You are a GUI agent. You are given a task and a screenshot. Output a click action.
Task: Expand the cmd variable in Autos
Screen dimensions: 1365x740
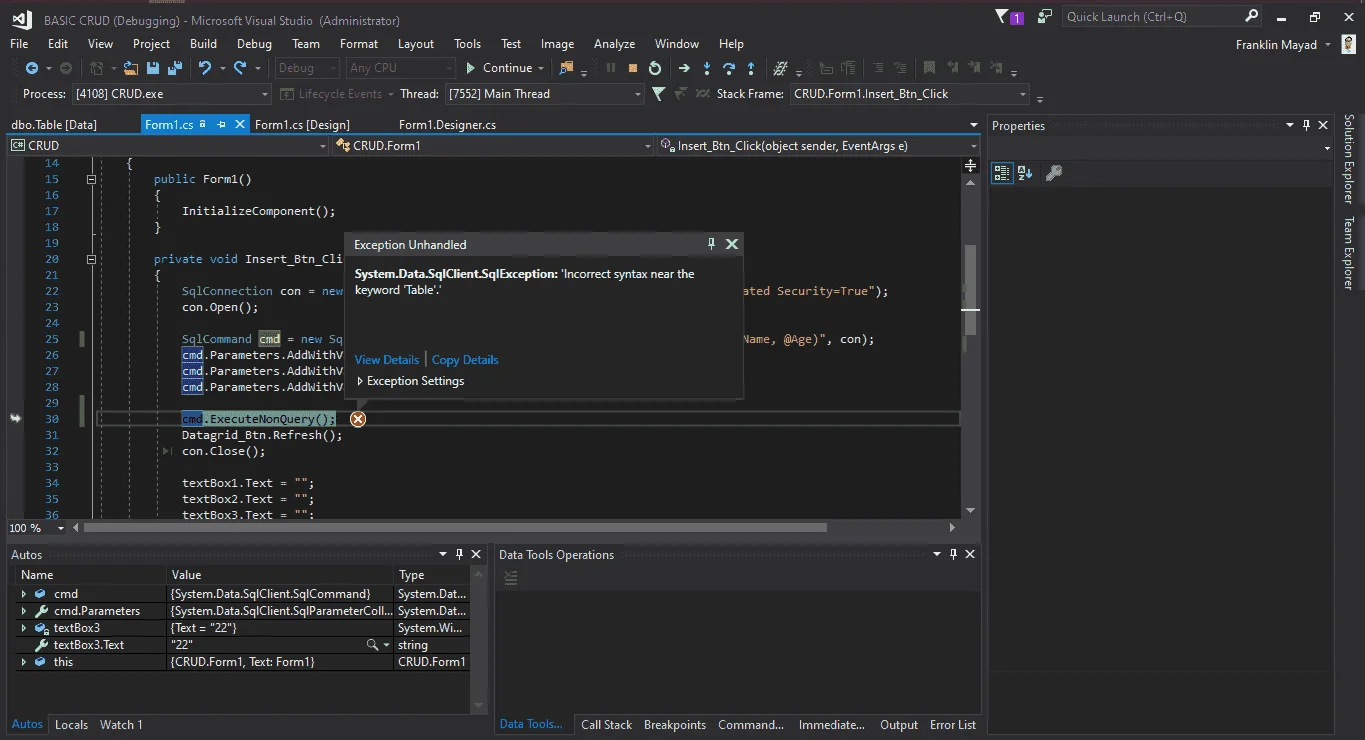[24, 594]
